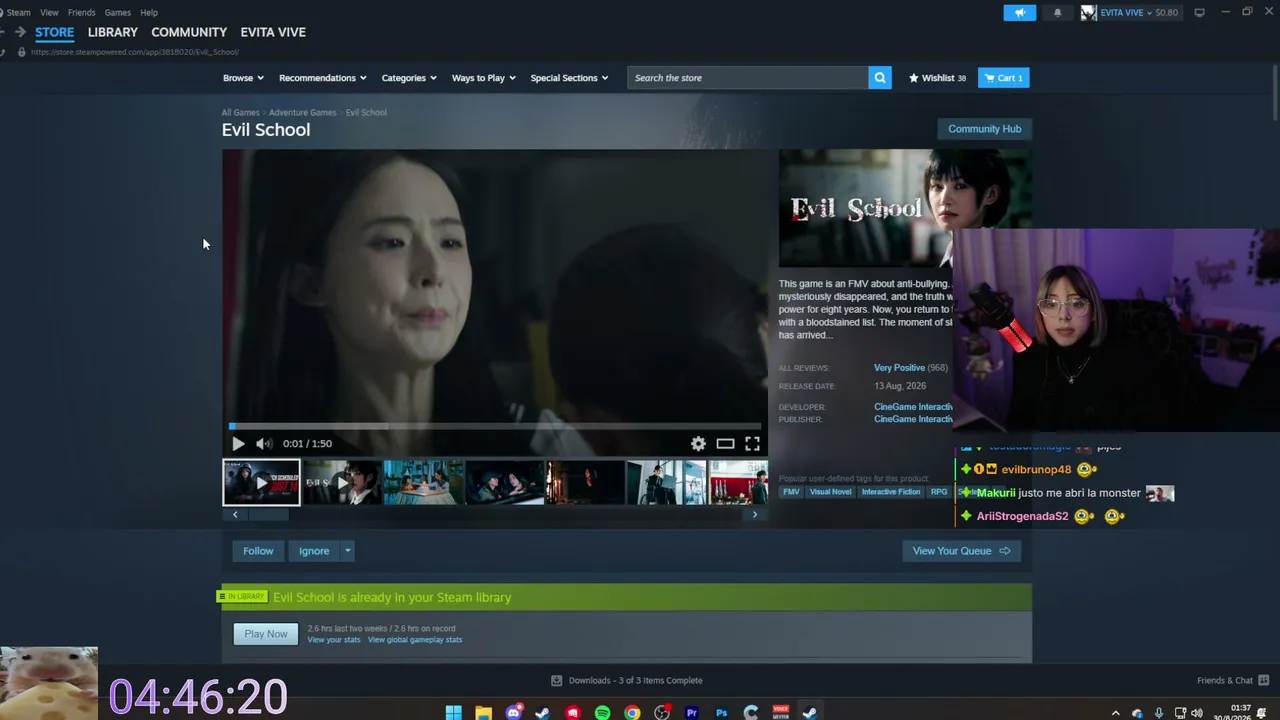The image size is (1280, 720).
Task: Open the Downloads status bar entry
Action: tap(627, 681)
